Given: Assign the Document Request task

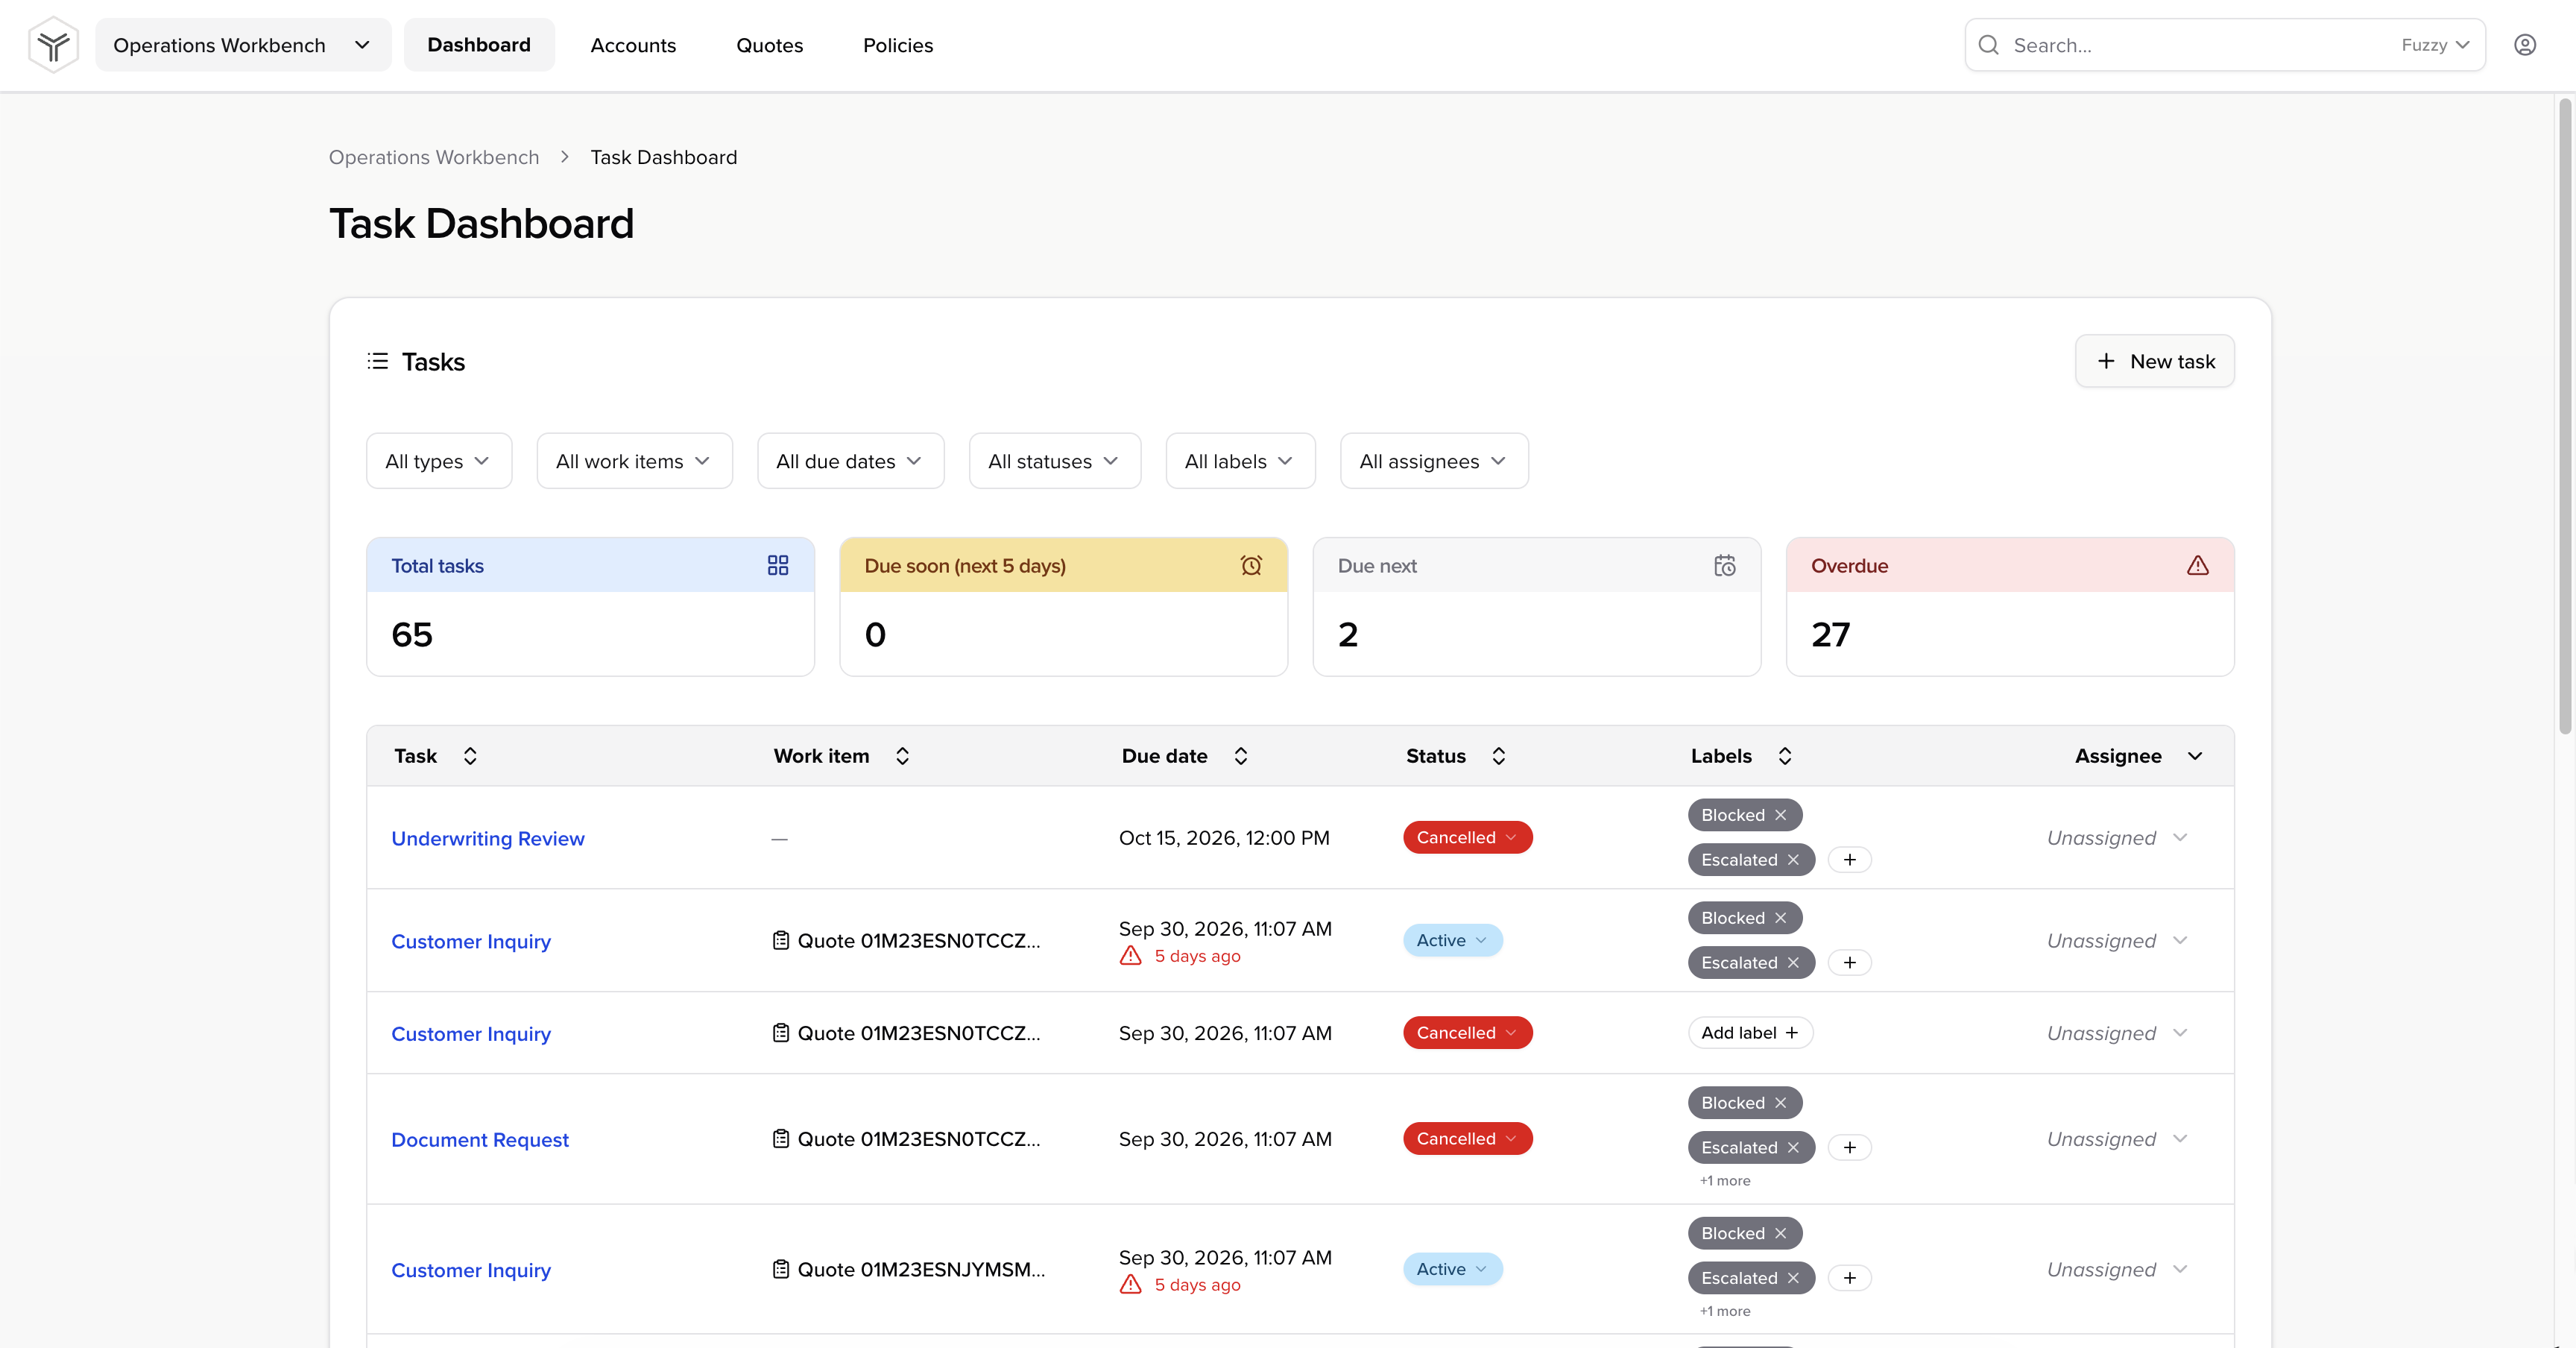Looking at the screenshot, I should pos(2117,1139).
